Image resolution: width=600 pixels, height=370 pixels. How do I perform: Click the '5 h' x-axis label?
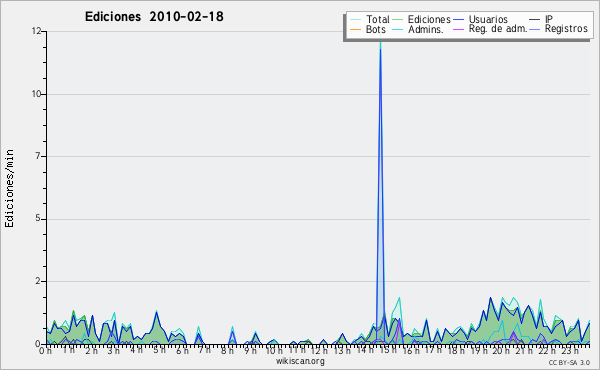[x=160, y=350]
